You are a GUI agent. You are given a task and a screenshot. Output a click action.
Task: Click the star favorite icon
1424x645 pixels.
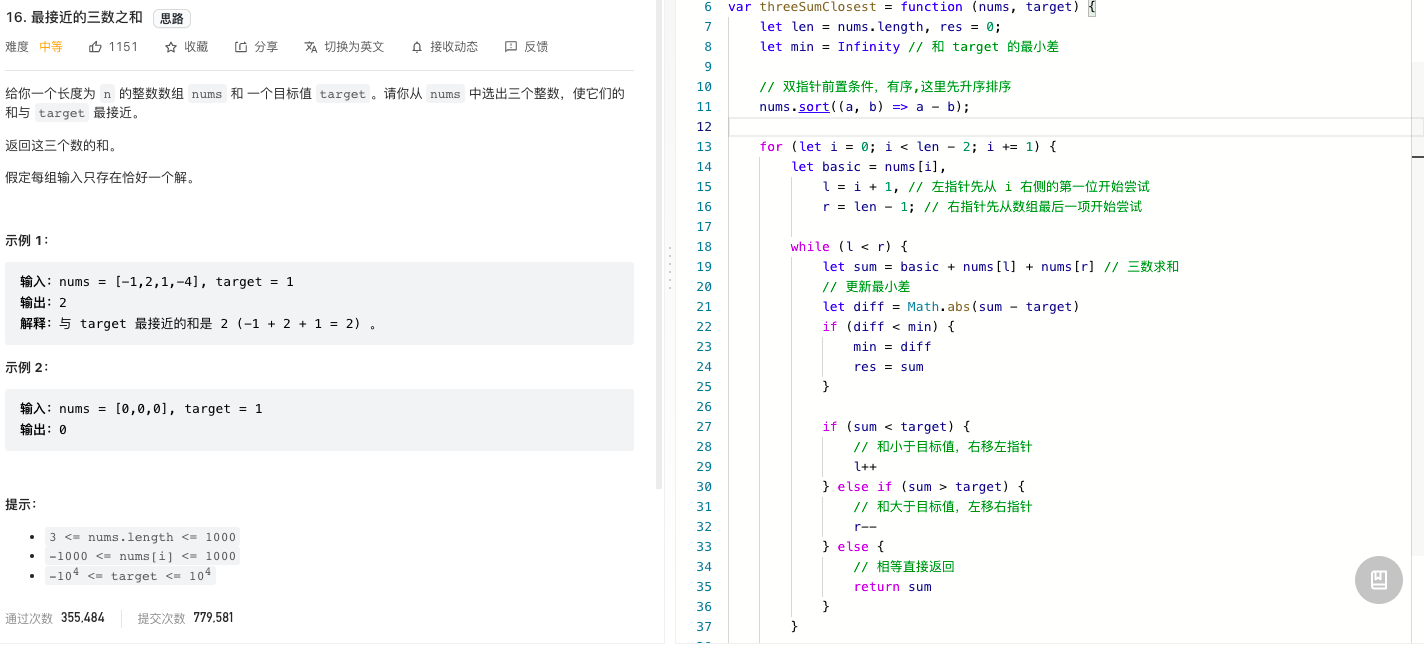171,47
